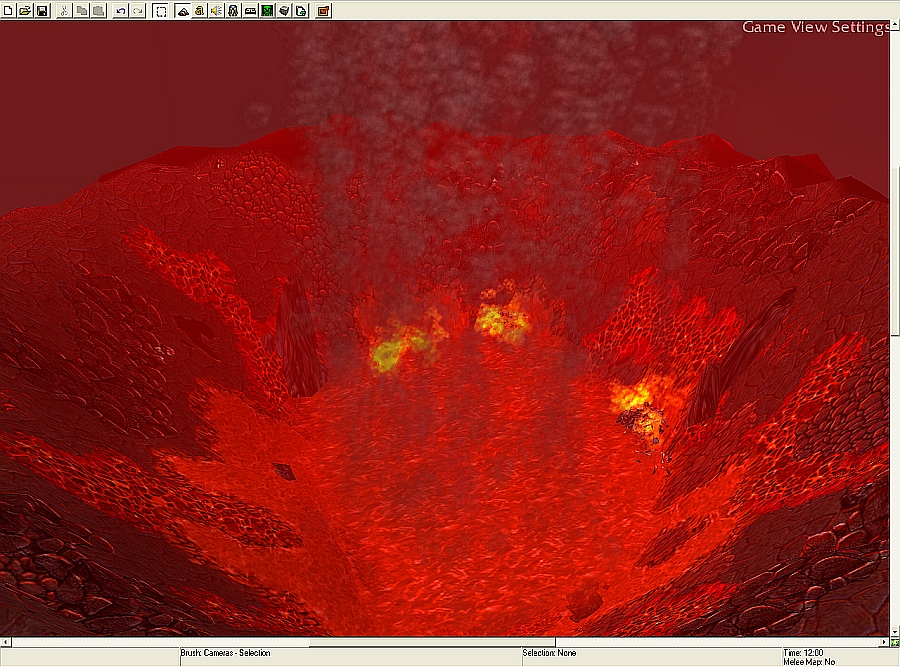Screen dimensions: 900x667
Task: Open the Terrain Editor icon
Action: click(183, 10)
